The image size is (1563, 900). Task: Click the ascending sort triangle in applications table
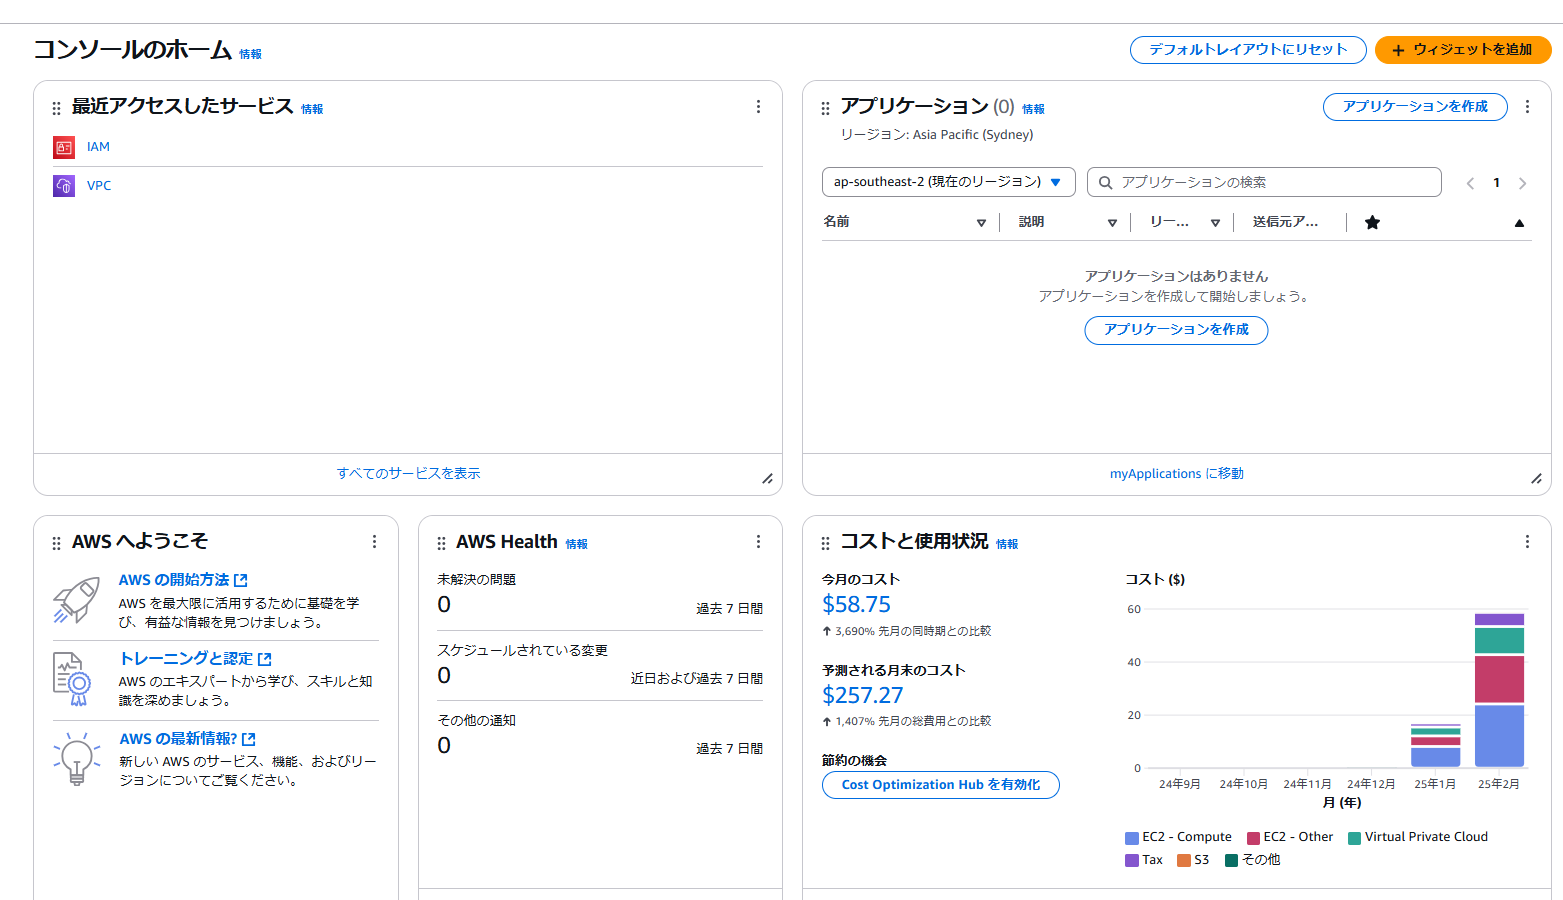(x=1519, y=223)
